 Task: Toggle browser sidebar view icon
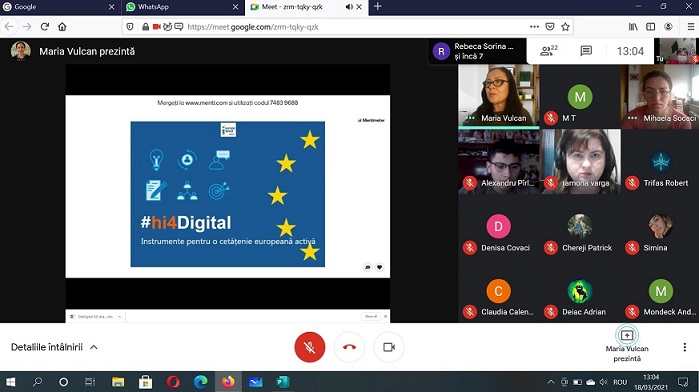tap(651, 27)
